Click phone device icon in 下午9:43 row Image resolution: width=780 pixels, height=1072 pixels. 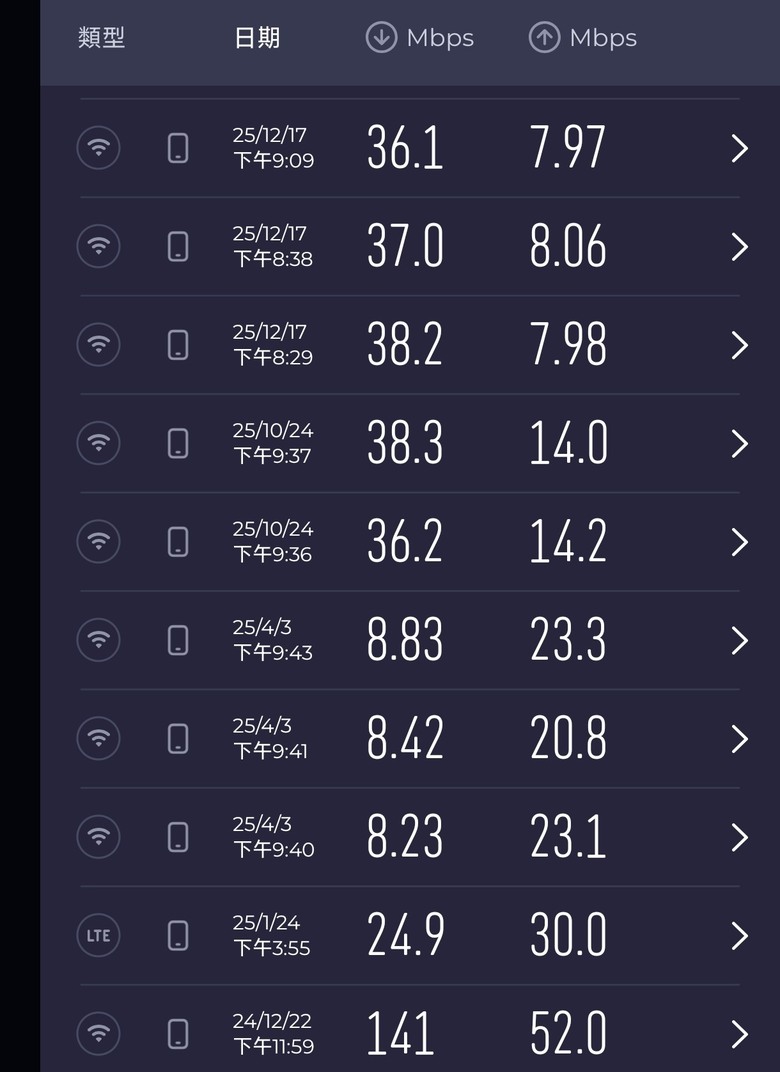(x=178, y=640)
